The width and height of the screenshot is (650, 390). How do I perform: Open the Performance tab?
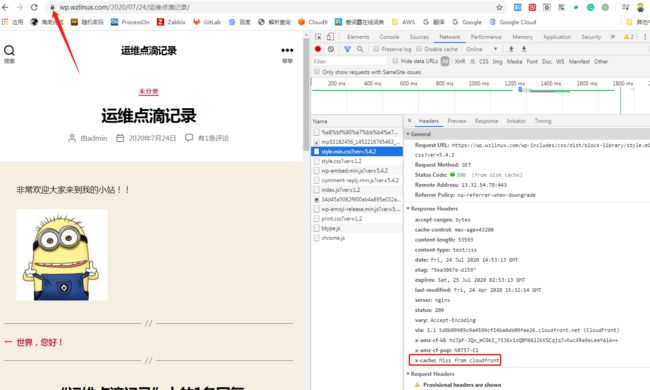(486, 37)
